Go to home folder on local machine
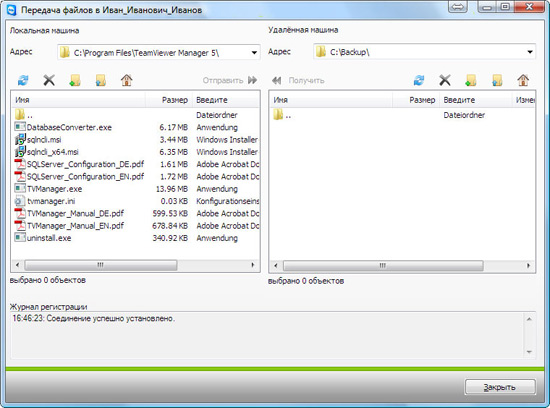550x408 pixels. [127, 80]
